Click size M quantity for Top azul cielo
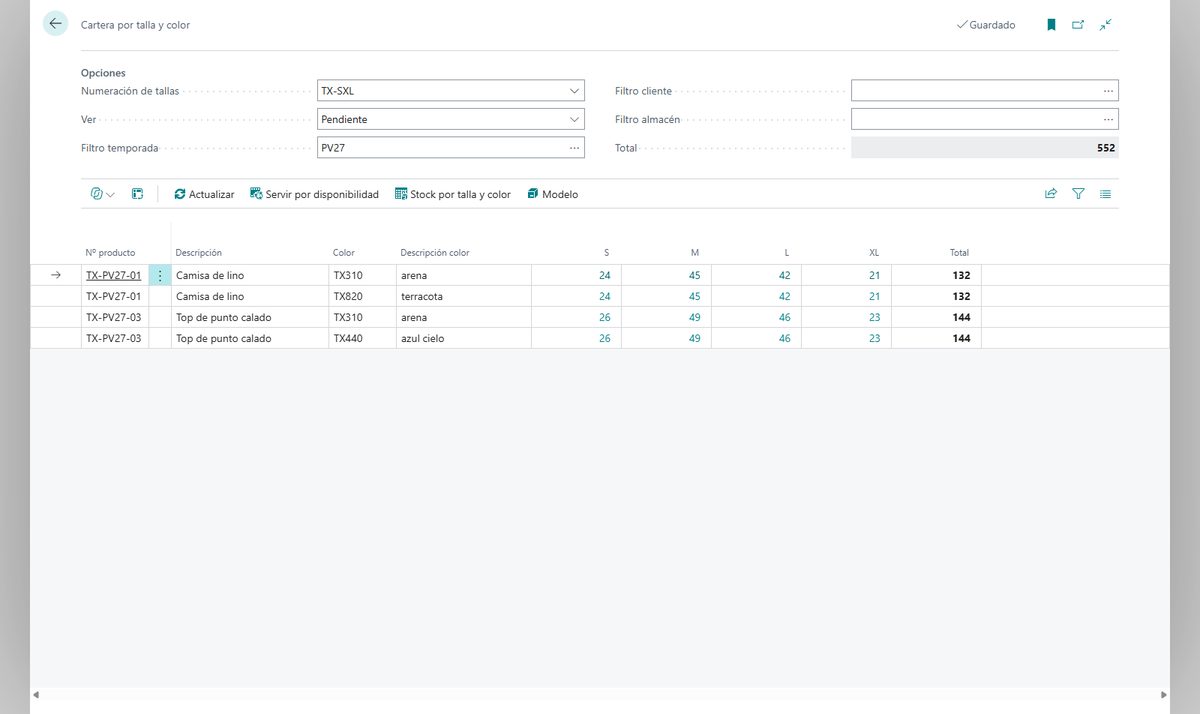This screenshot has height=714, width=1200. (694, 338)
